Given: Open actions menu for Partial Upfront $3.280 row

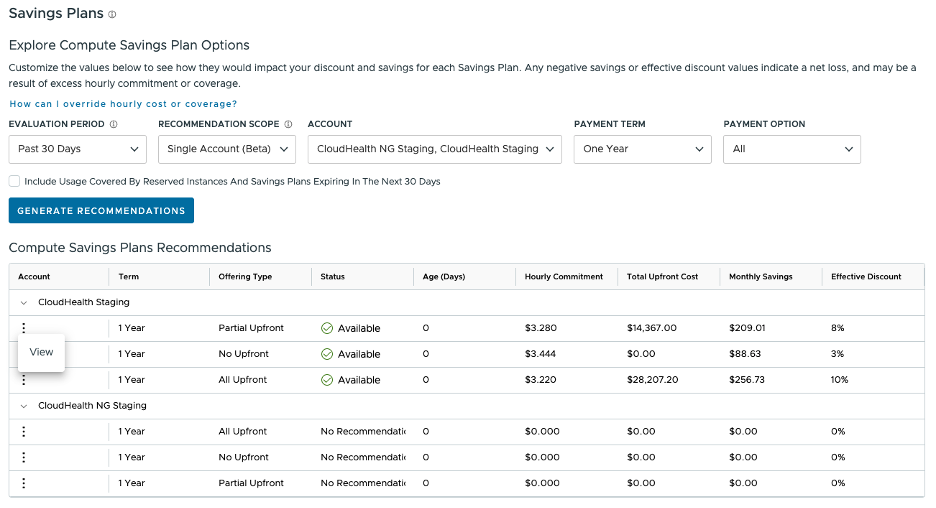Looking at the screenshot, I should point(23,328).
